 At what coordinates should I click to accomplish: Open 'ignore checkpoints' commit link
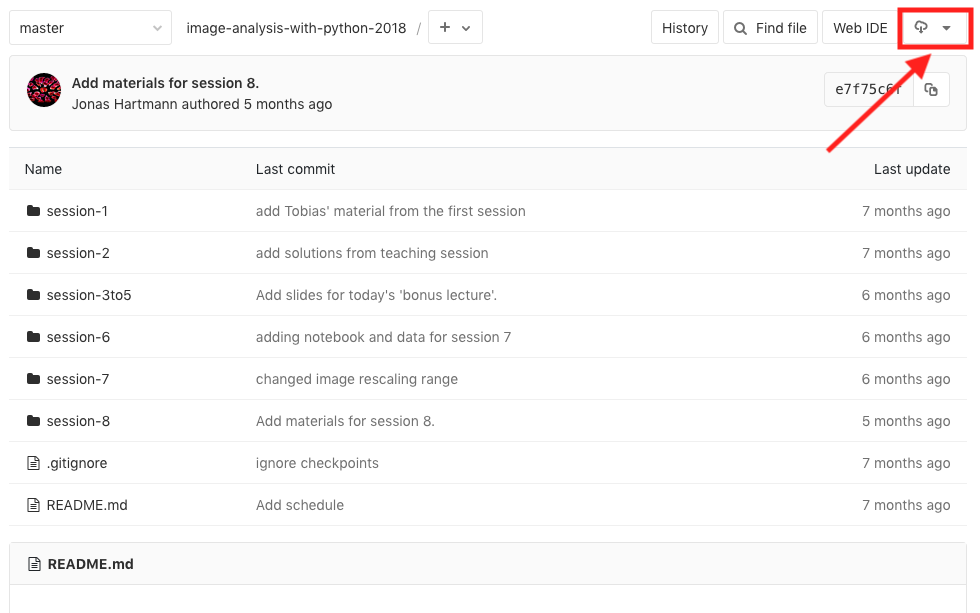point(317,463)
